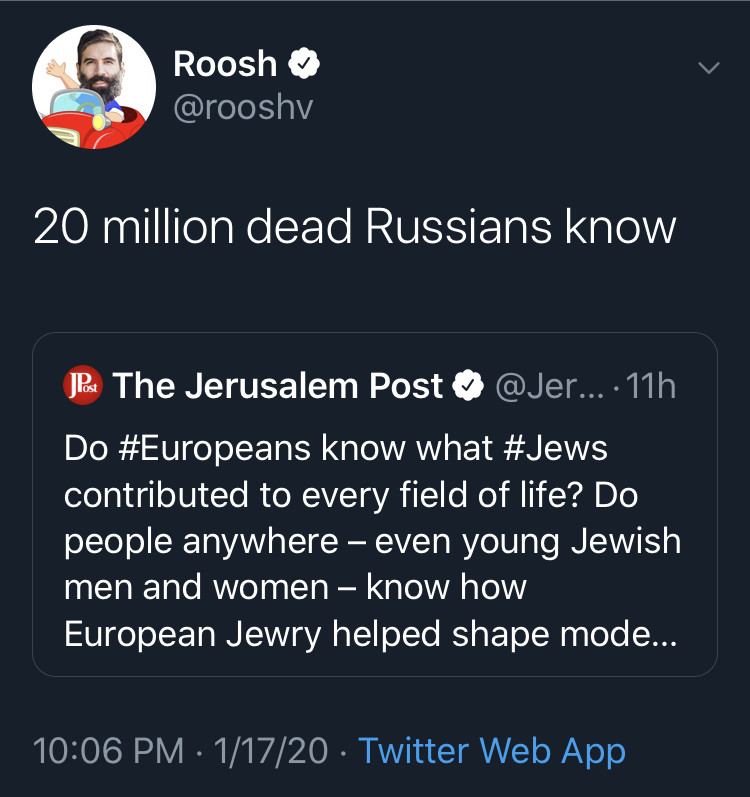750x797 pixels.
Task: Select the "20 million dead Russians know" text
Action: click(354, 228)
